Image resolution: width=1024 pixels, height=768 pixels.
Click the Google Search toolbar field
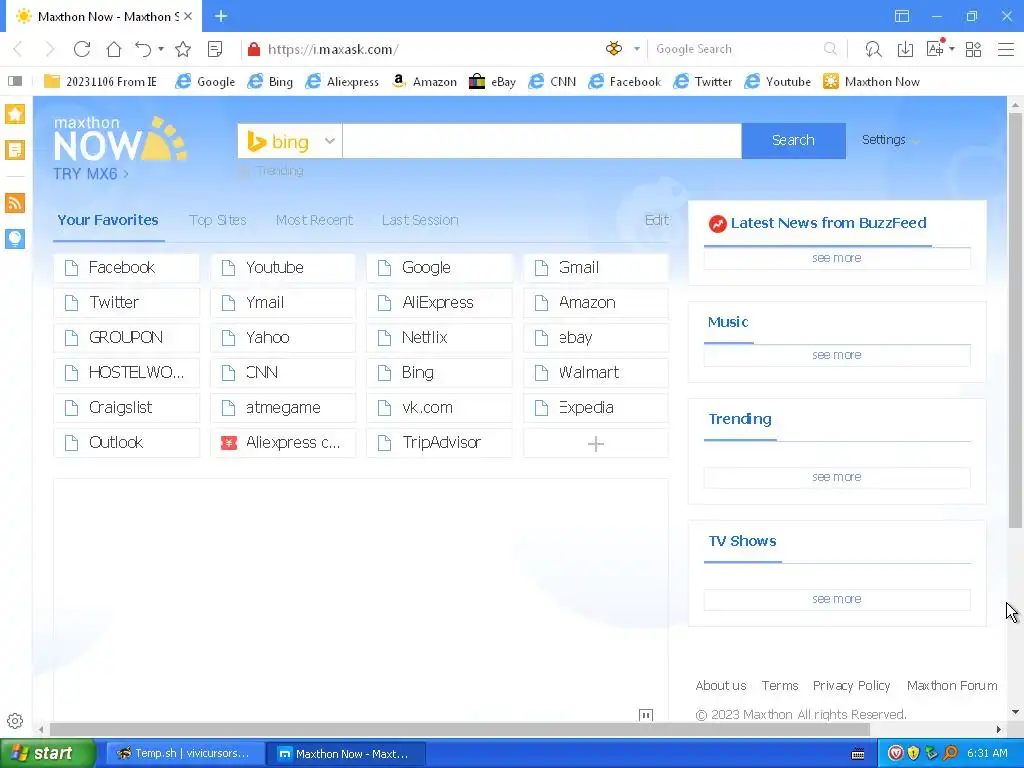736,49
